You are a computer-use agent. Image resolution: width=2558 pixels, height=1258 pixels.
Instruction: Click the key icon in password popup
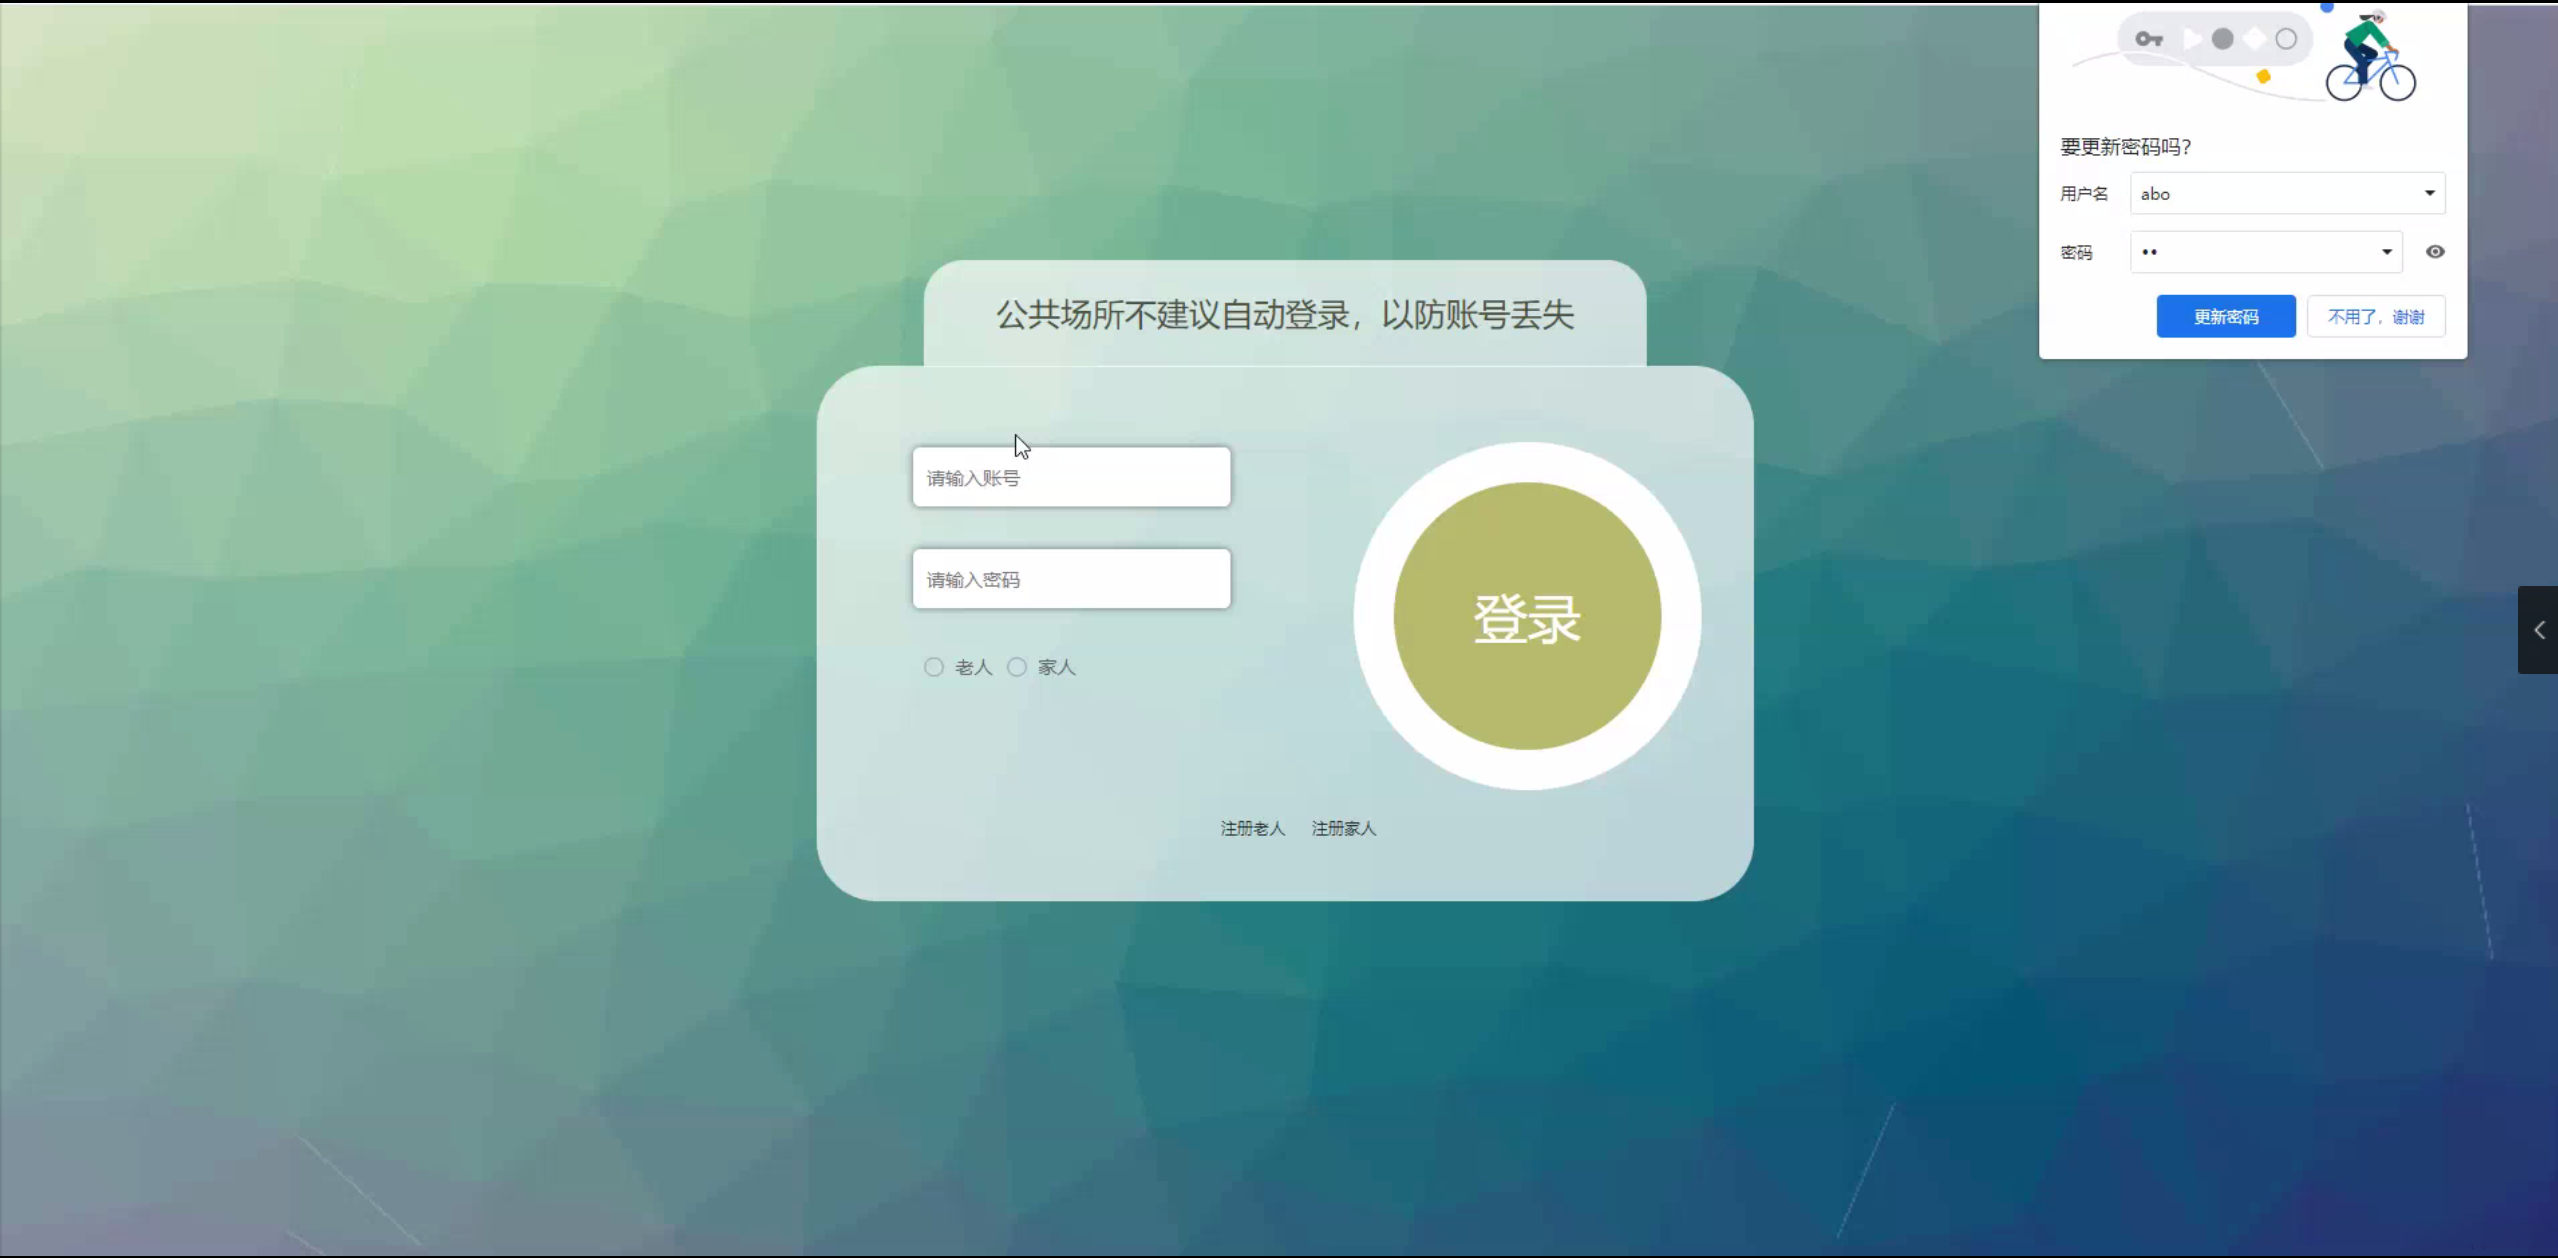tap(2148, 39)
